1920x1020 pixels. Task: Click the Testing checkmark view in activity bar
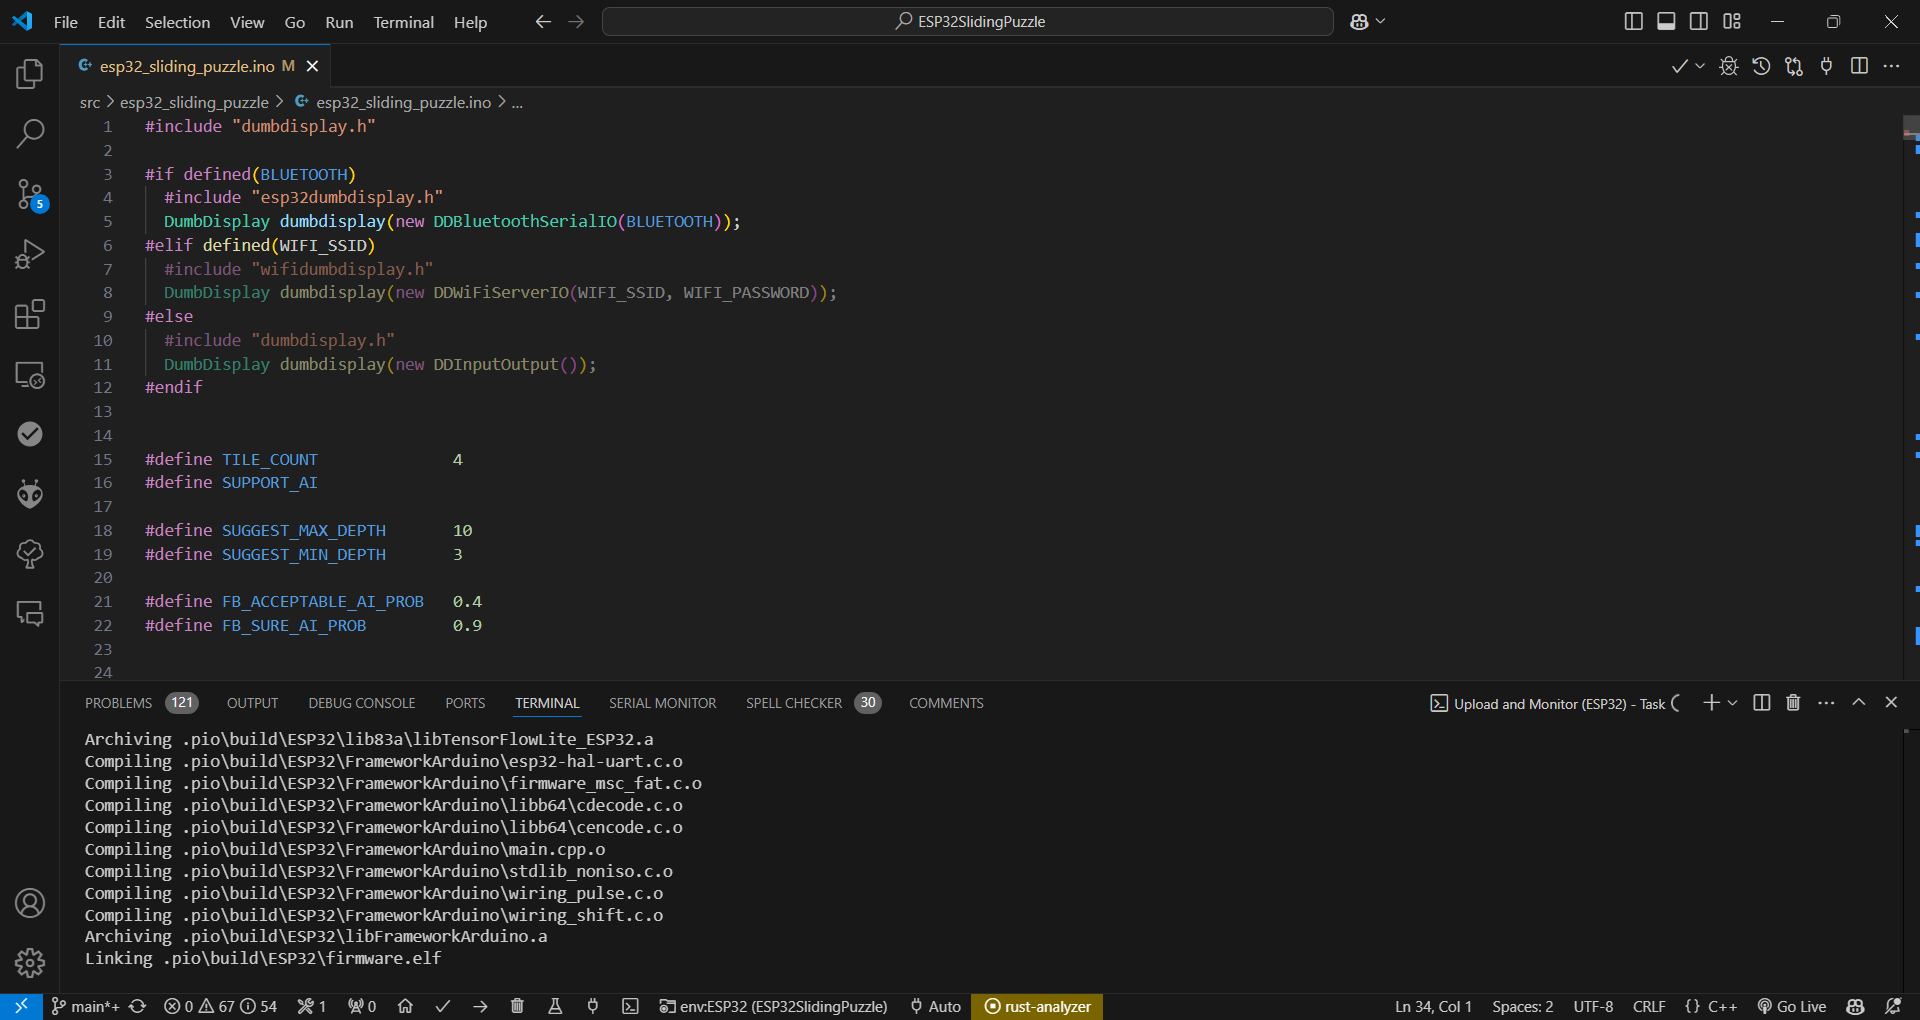click(x=30, y=433)
